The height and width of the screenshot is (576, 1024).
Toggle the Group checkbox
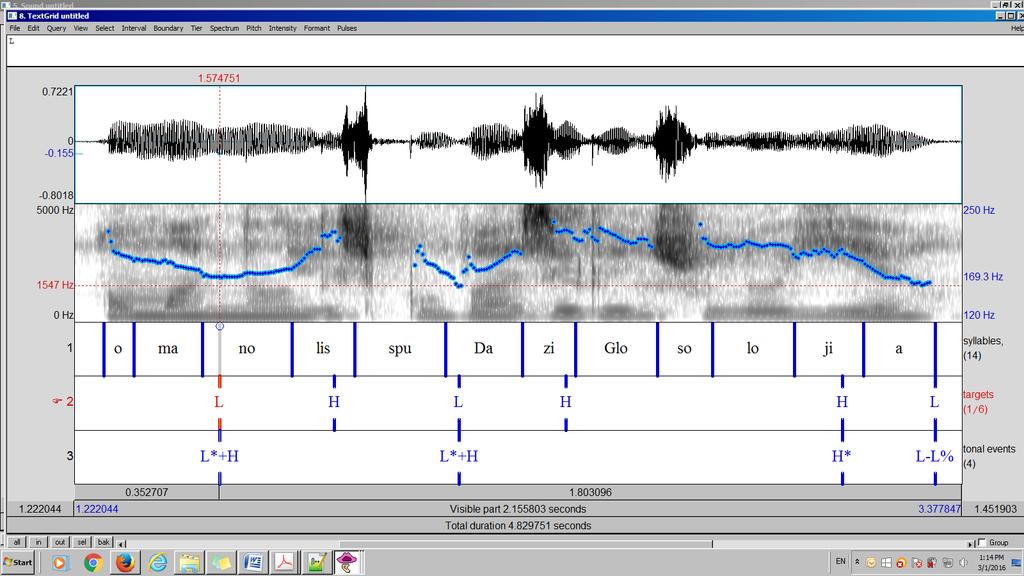(x=982, y=543)
